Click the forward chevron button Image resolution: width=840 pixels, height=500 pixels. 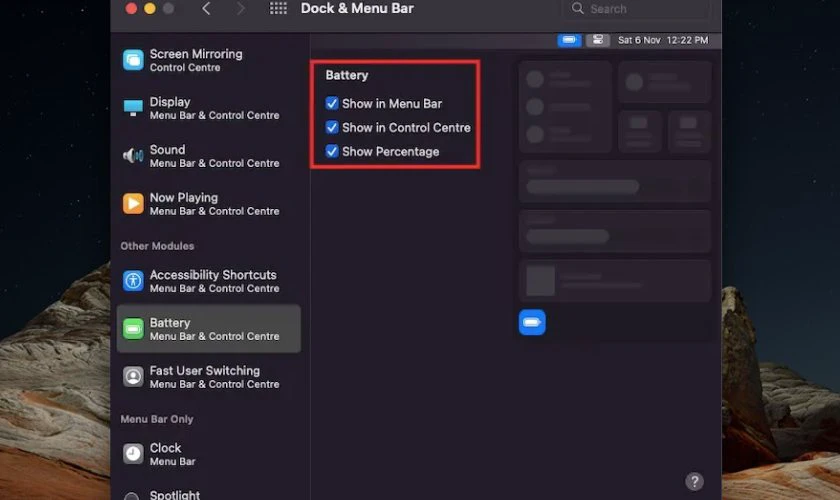[x=240, y=9]
